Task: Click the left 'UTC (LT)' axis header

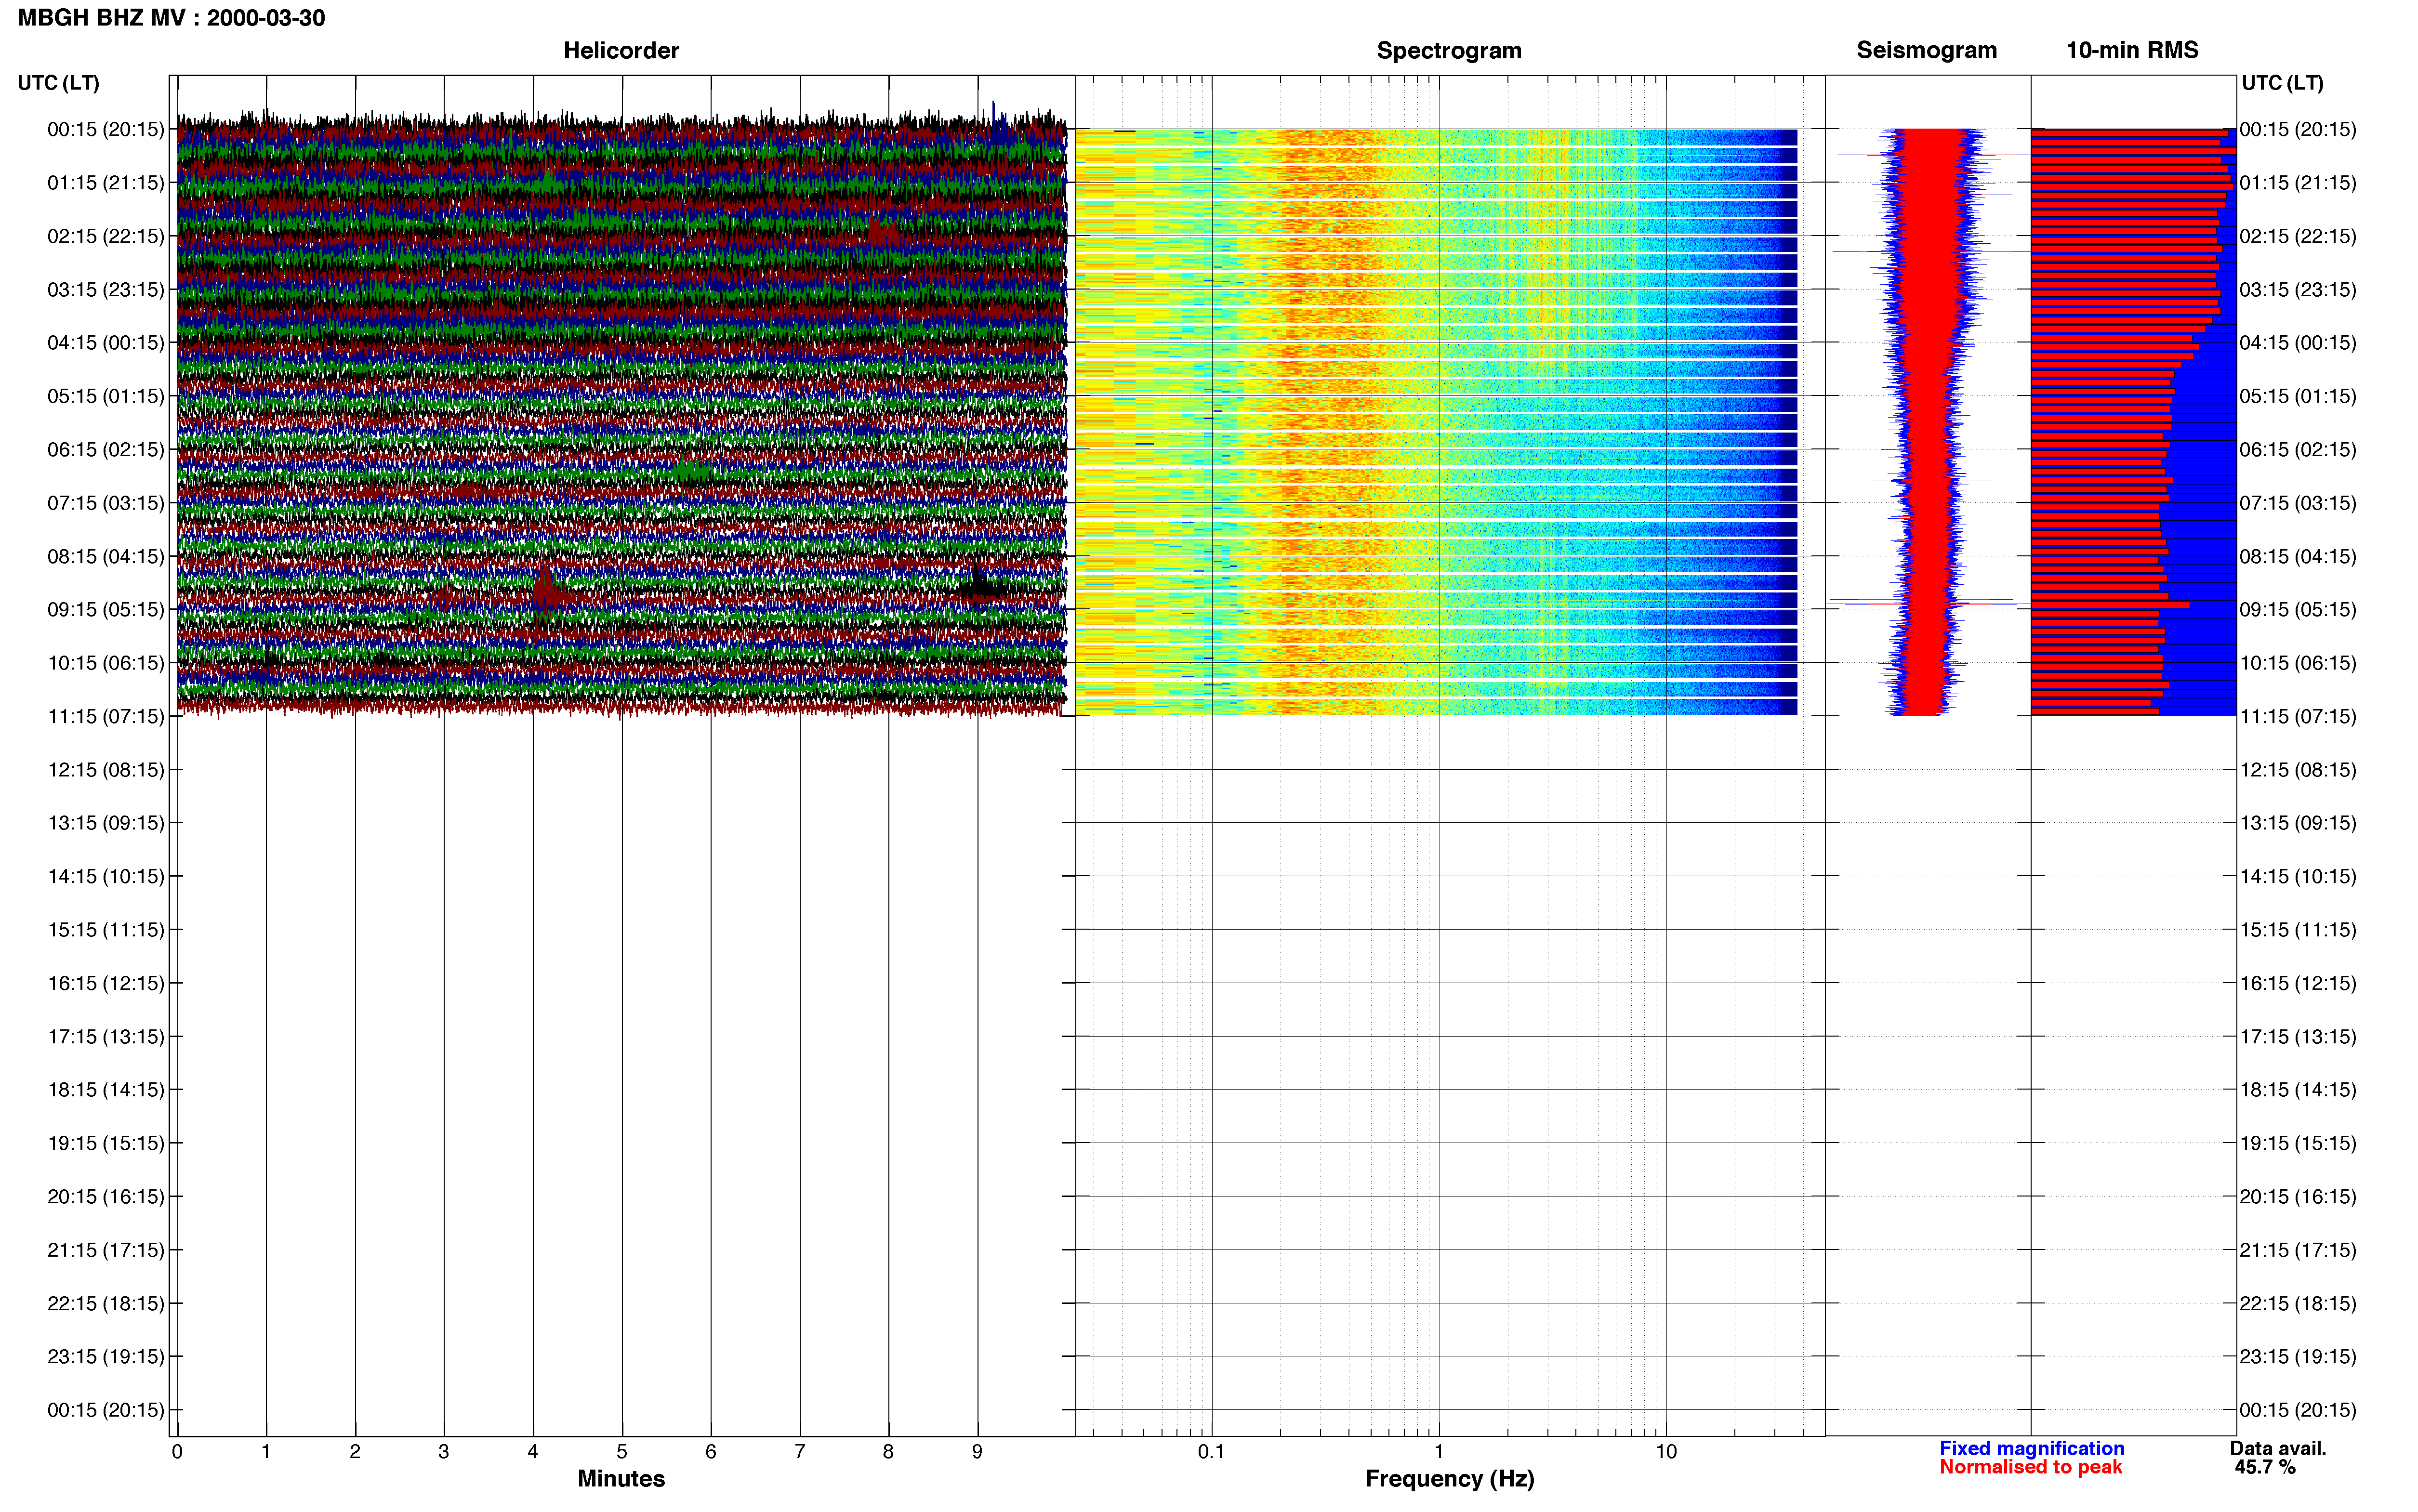Action: (x=58, y=83)
